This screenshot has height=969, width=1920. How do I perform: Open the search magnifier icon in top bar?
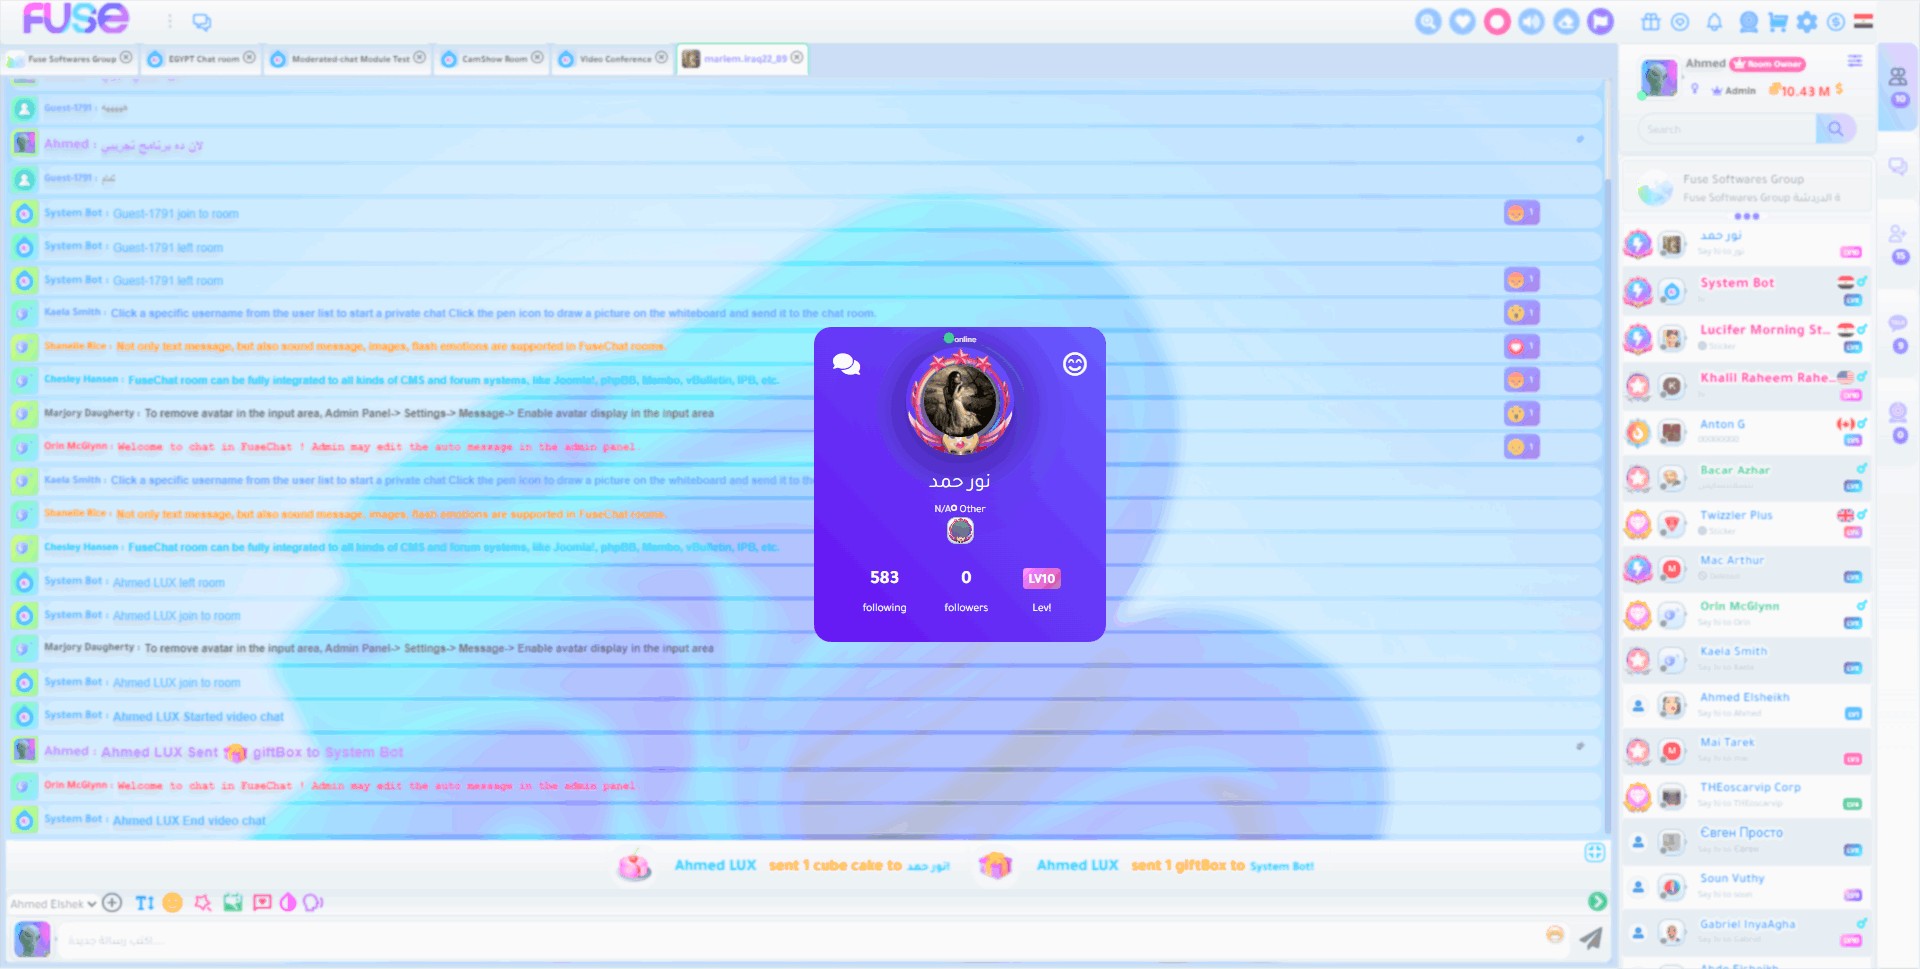(1428, 21)
